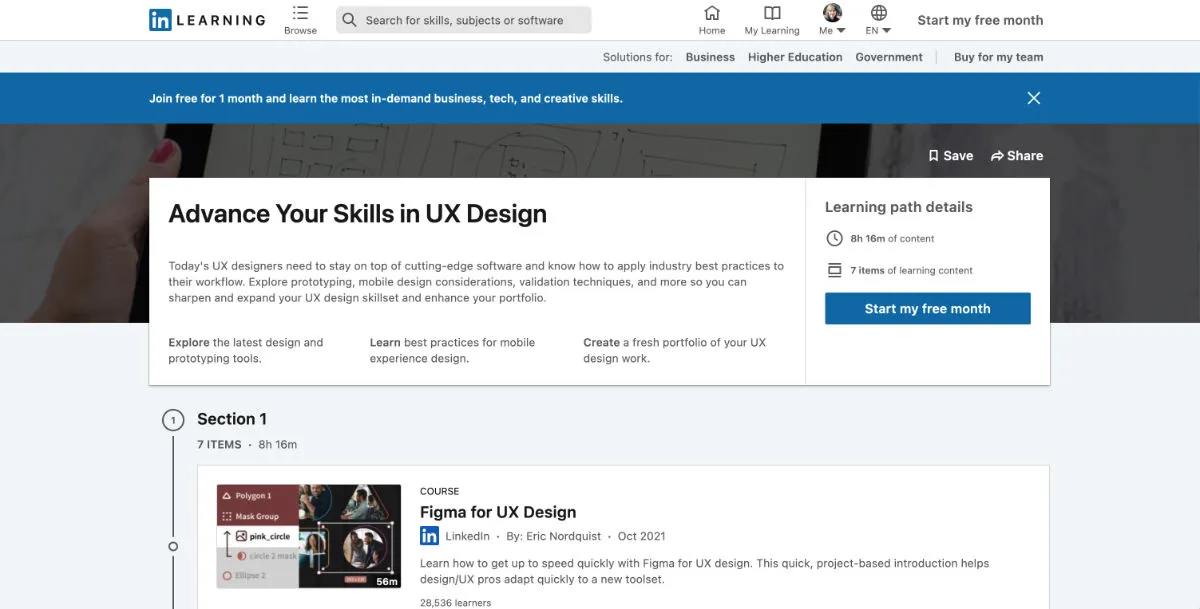Switch to Higher Education solutions
This screenshot has width=1200, height=609.
[x=795, y=57]
